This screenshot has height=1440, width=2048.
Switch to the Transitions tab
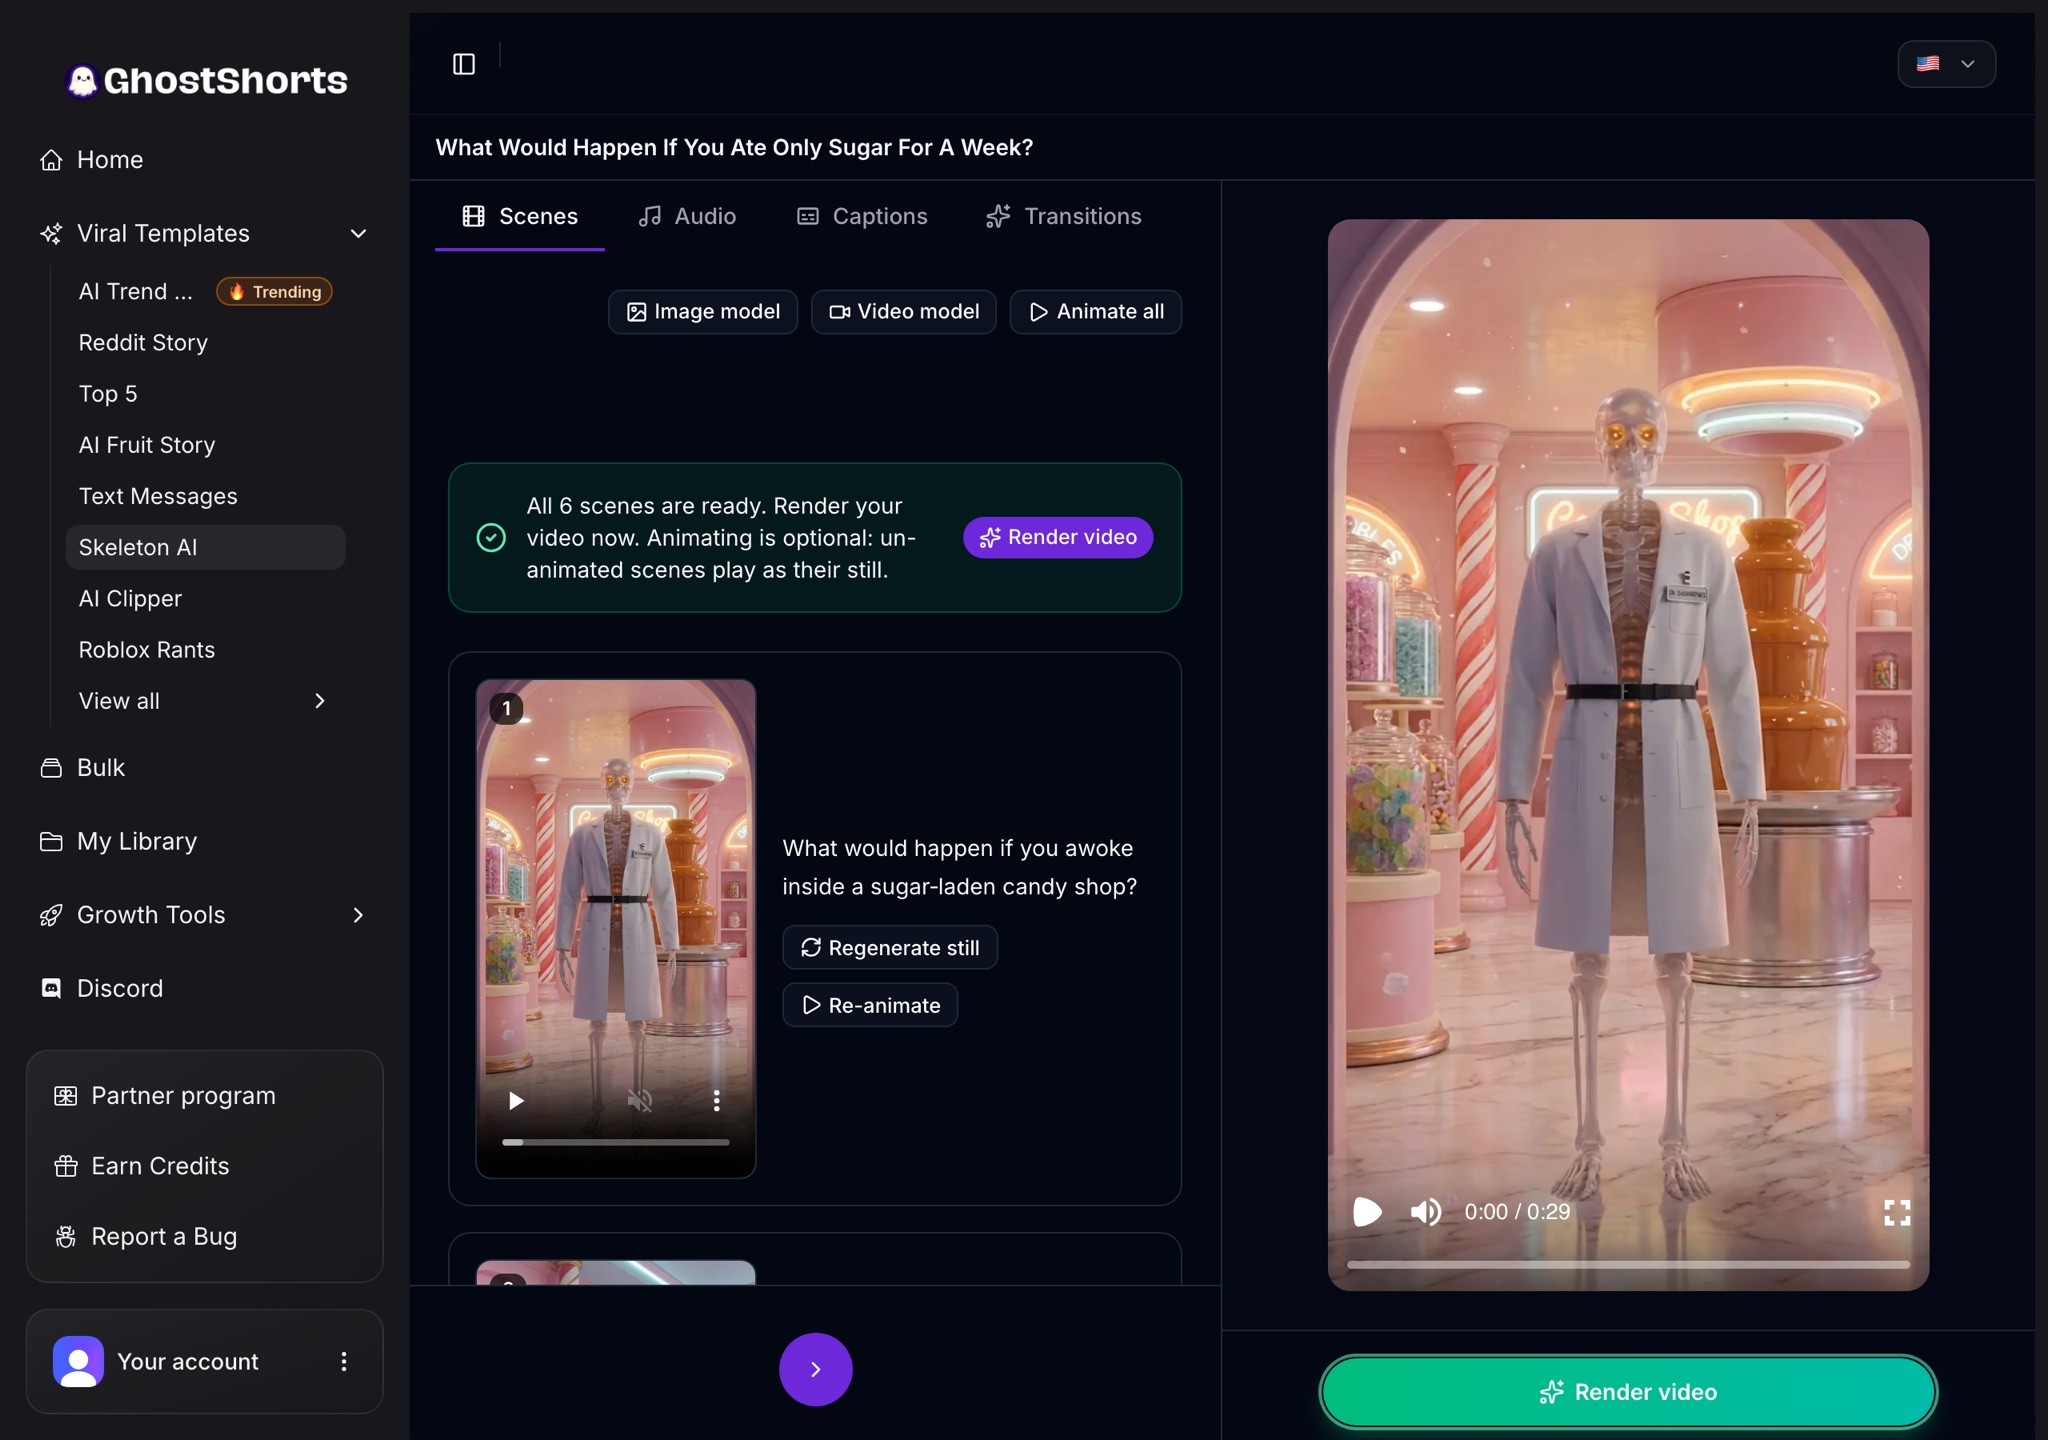[x=1064, y=217]
